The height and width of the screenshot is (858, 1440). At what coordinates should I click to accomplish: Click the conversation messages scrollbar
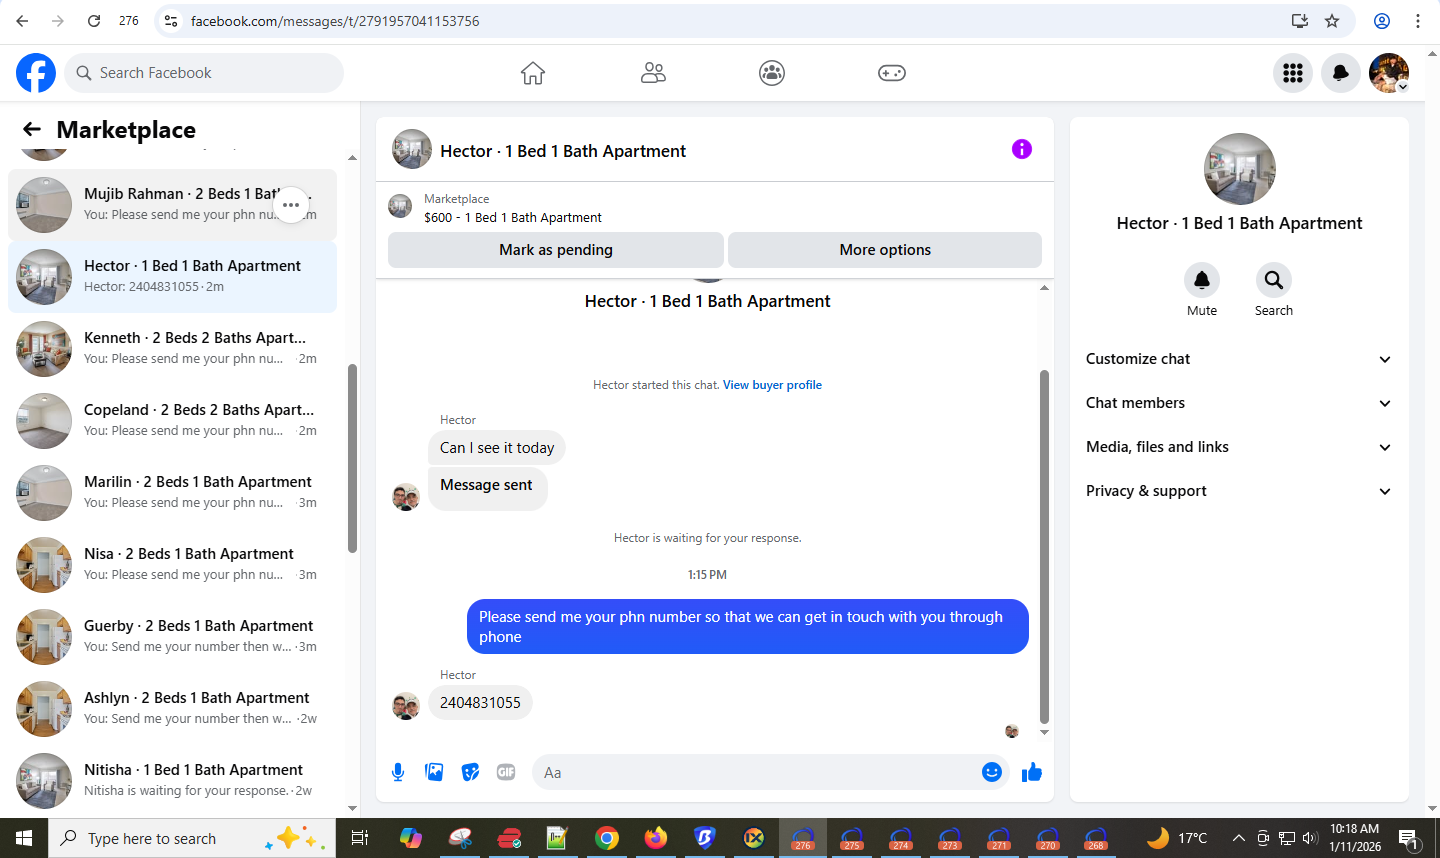[x=1044, y=547]
